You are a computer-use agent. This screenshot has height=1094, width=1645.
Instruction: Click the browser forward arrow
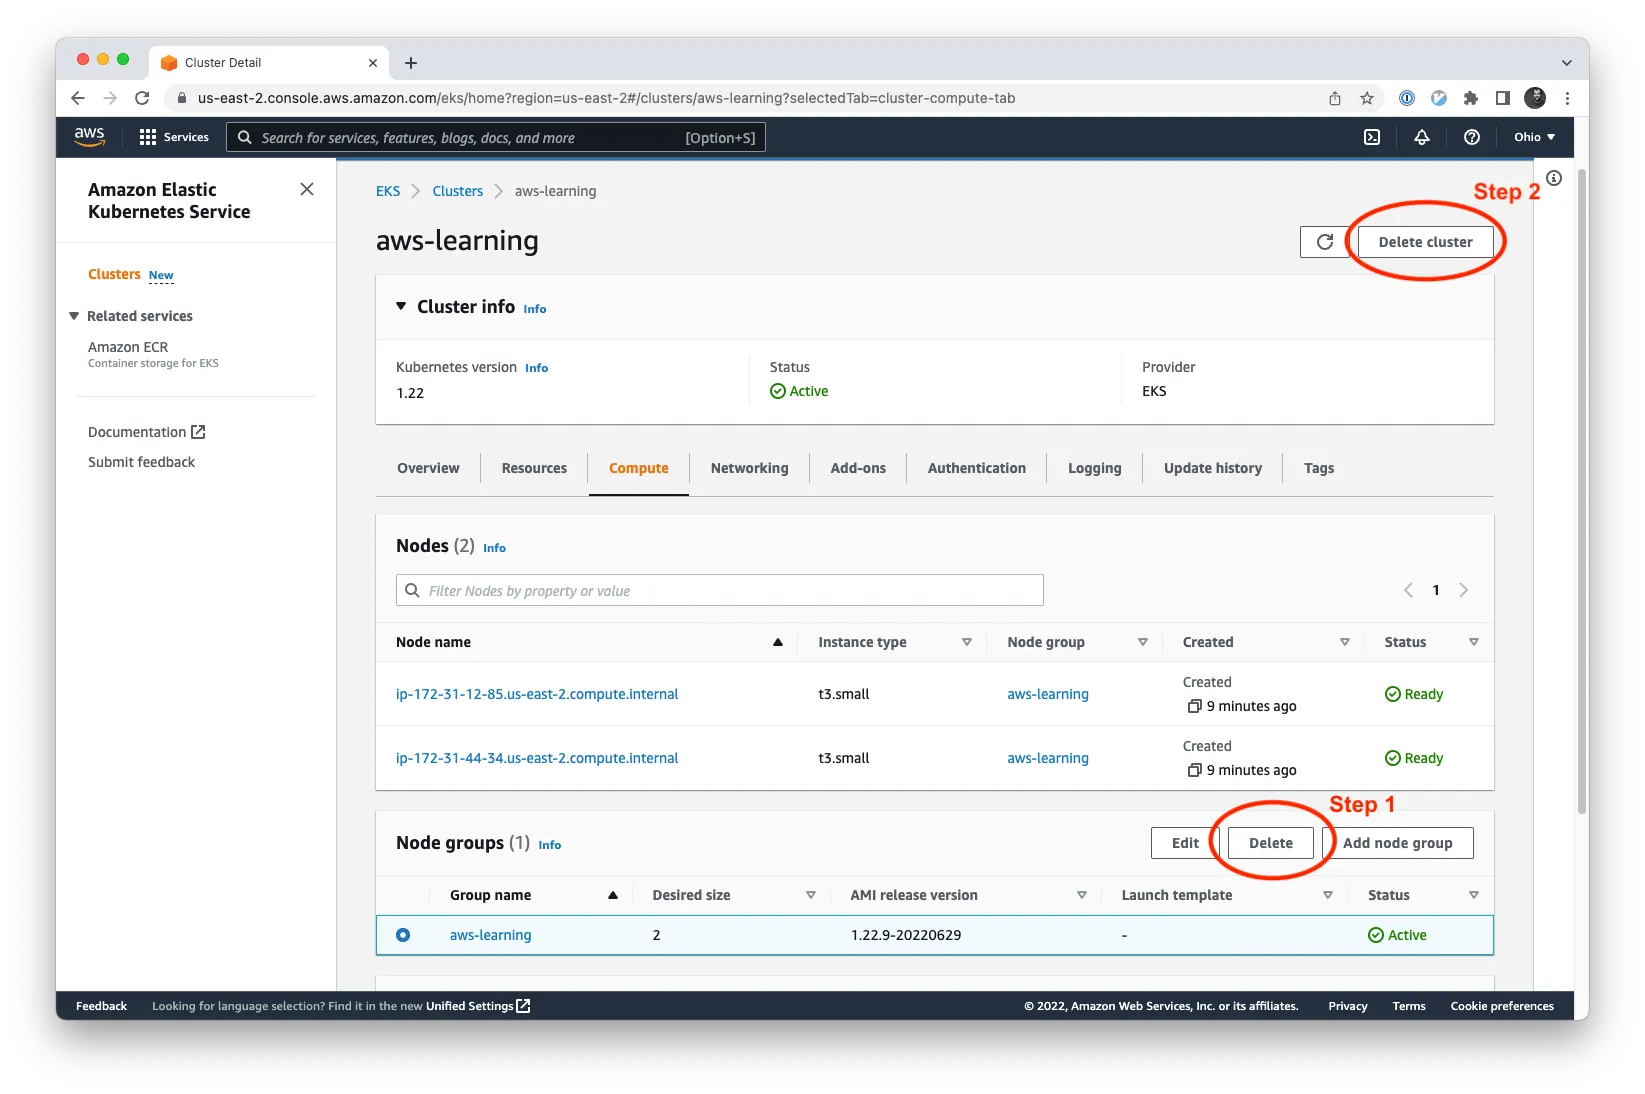(110, 98)
